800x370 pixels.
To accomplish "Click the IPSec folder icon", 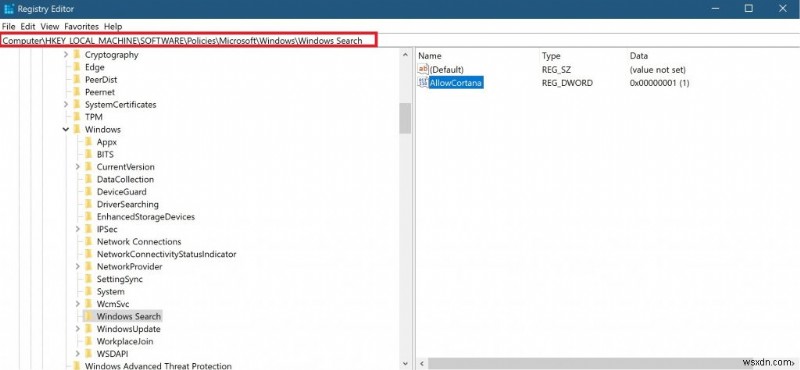I will coord(89,229).
